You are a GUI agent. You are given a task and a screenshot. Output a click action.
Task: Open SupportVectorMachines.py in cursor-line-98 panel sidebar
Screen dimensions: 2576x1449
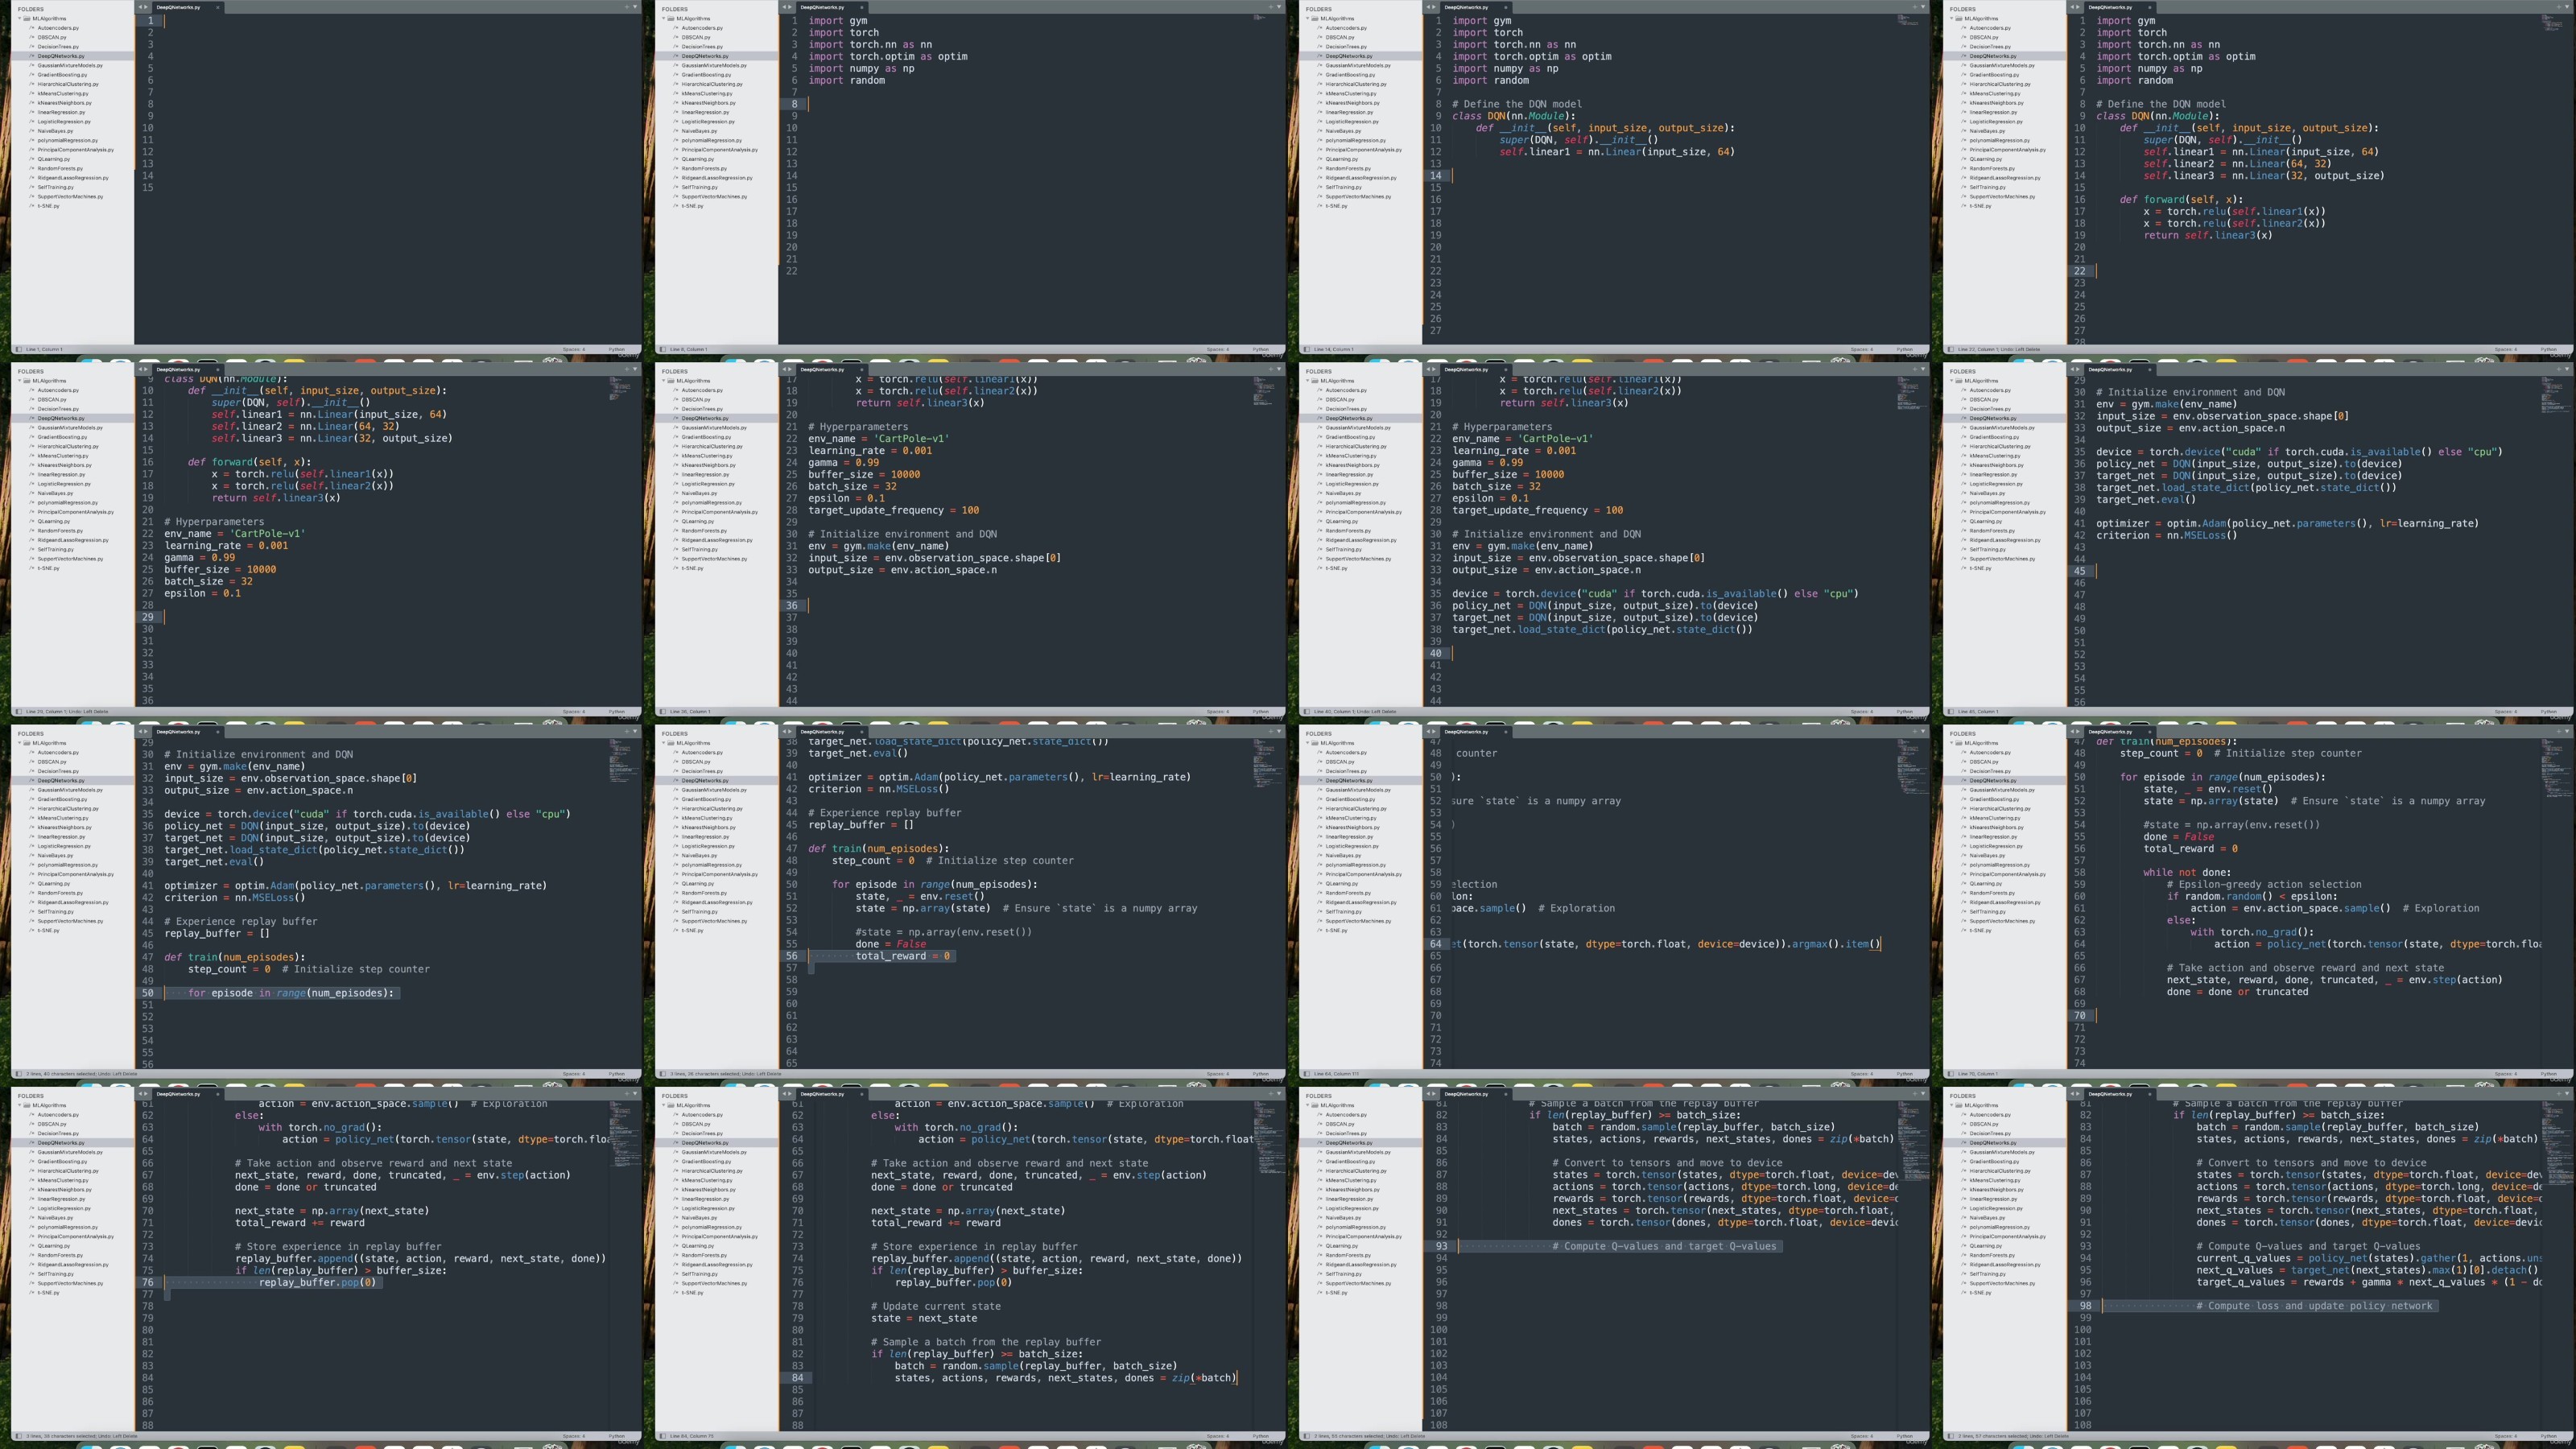pos(2003,1283)
